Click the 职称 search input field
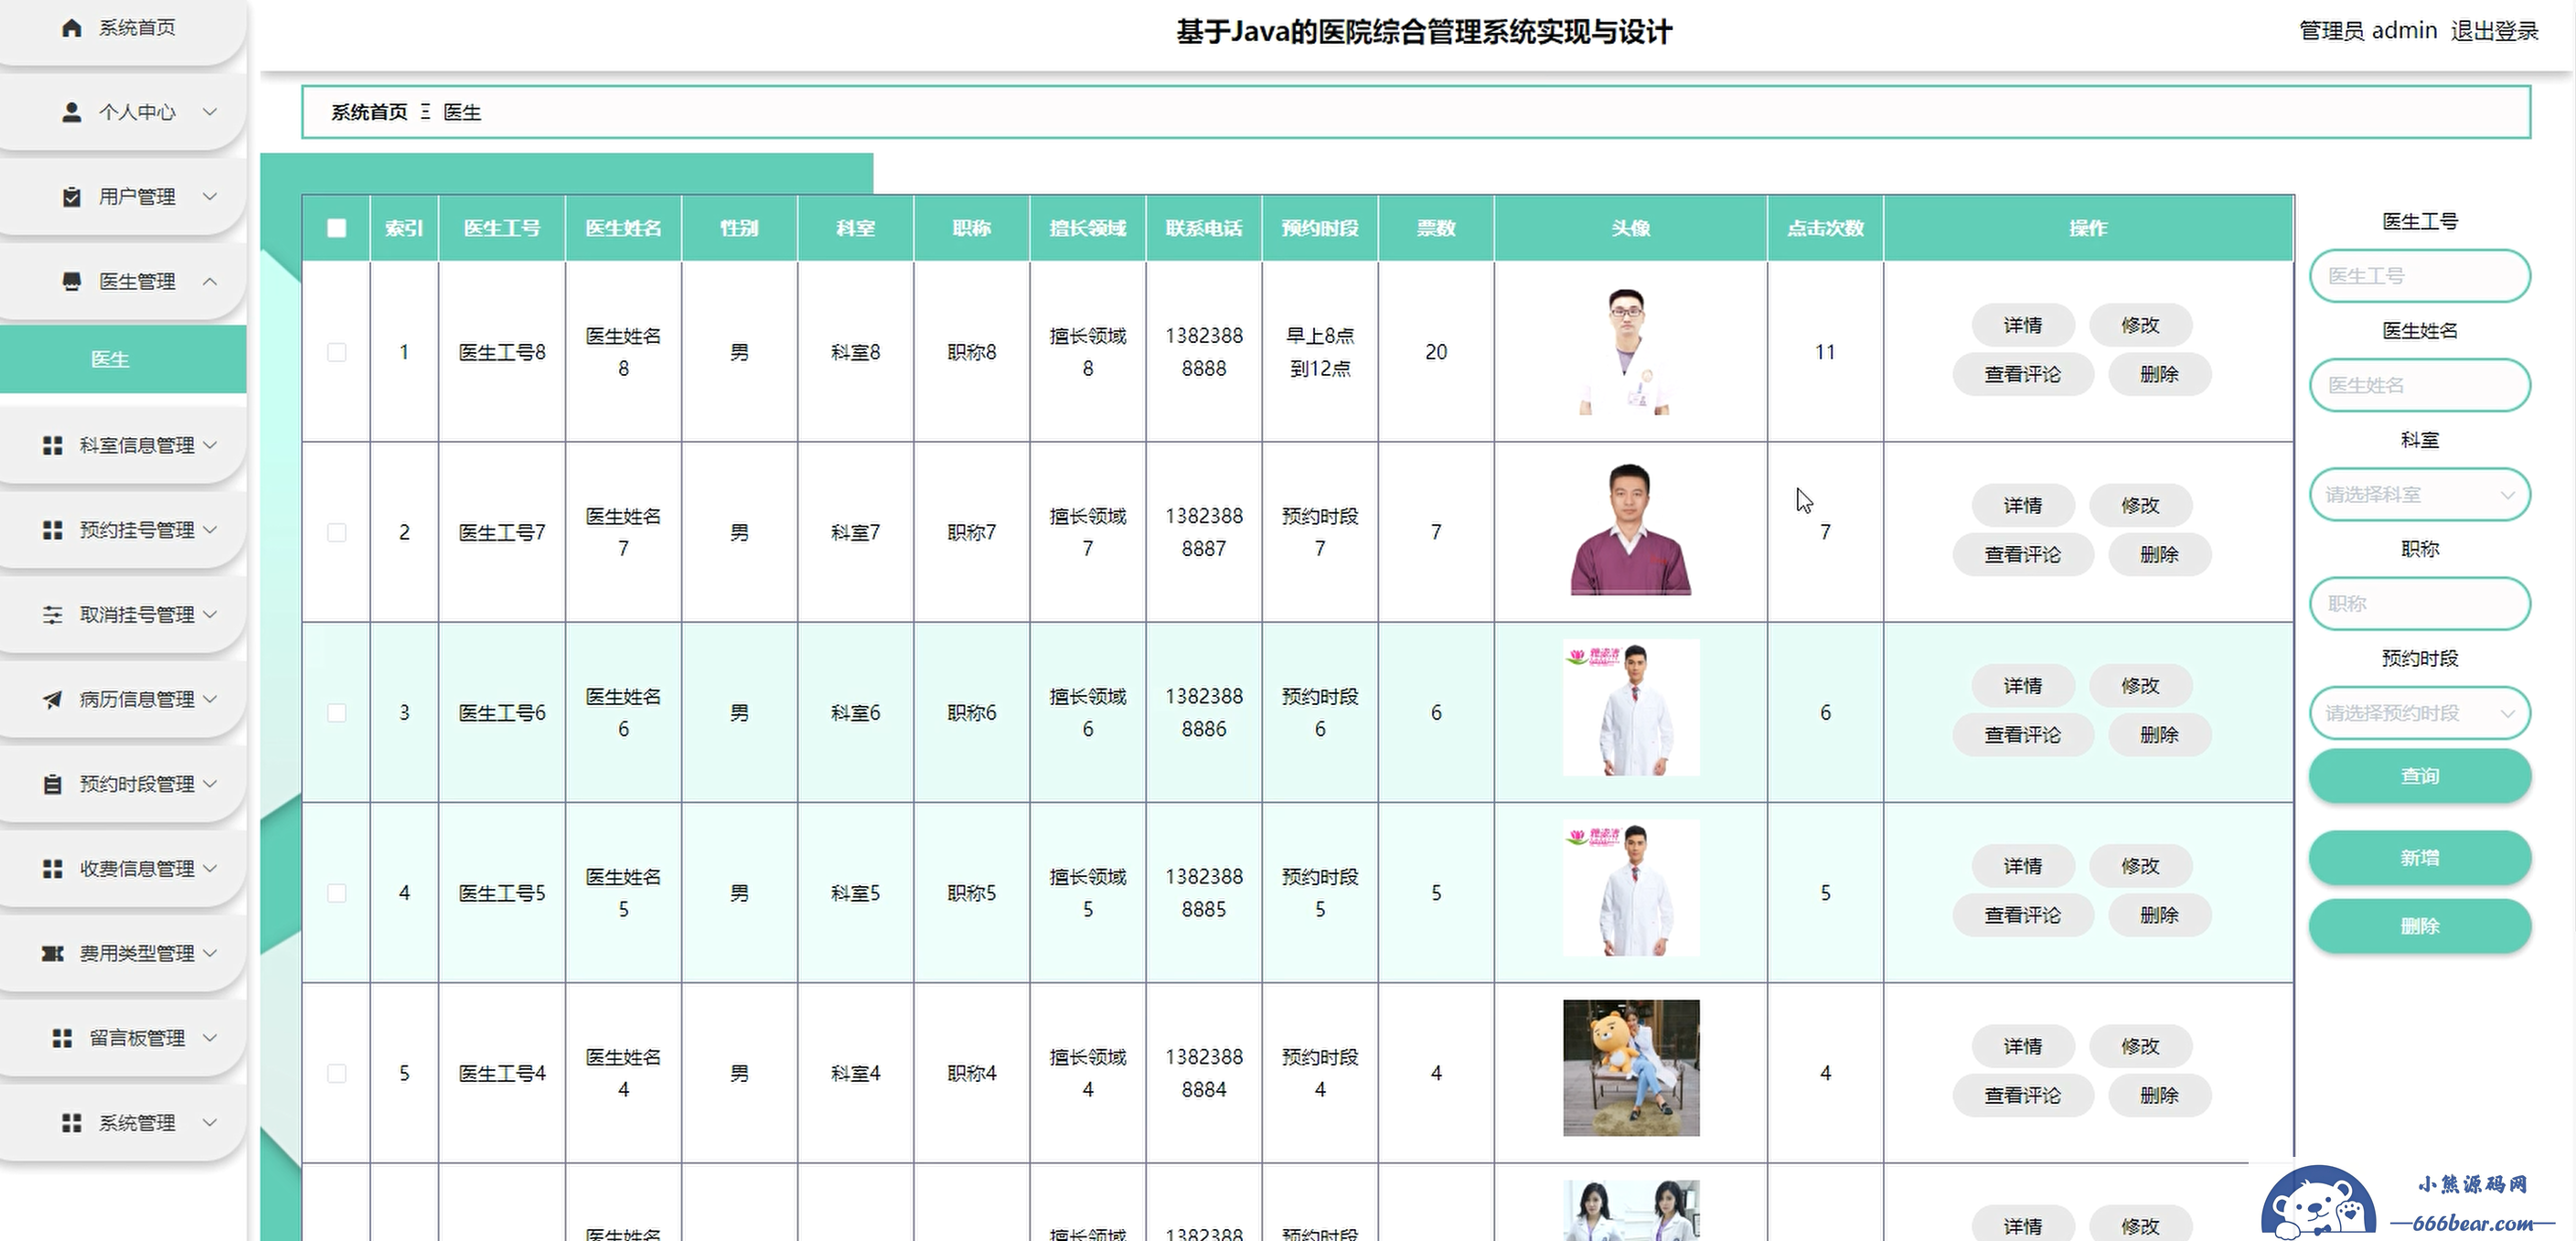The width and height of the screenshot is (2576, 1241). [x=2420, y=604]
